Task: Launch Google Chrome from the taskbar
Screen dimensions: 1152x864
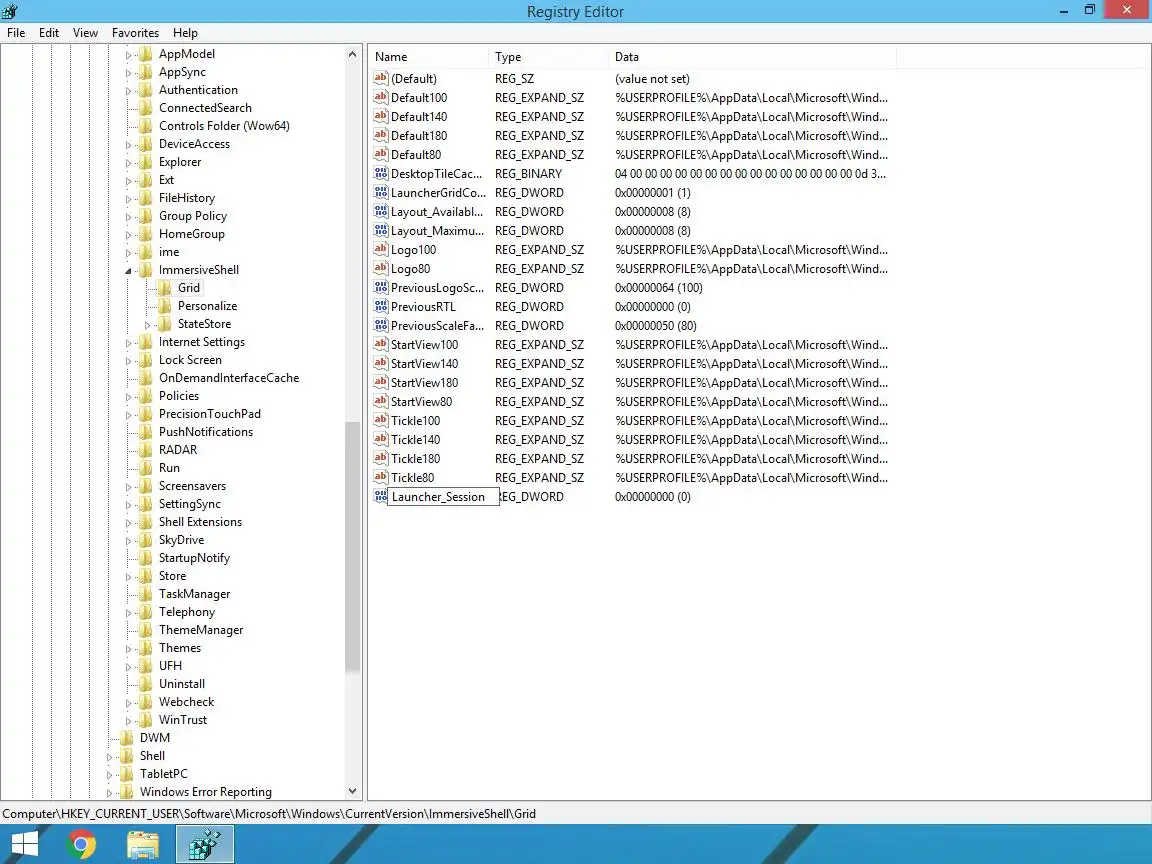Action: coord(82,844)
